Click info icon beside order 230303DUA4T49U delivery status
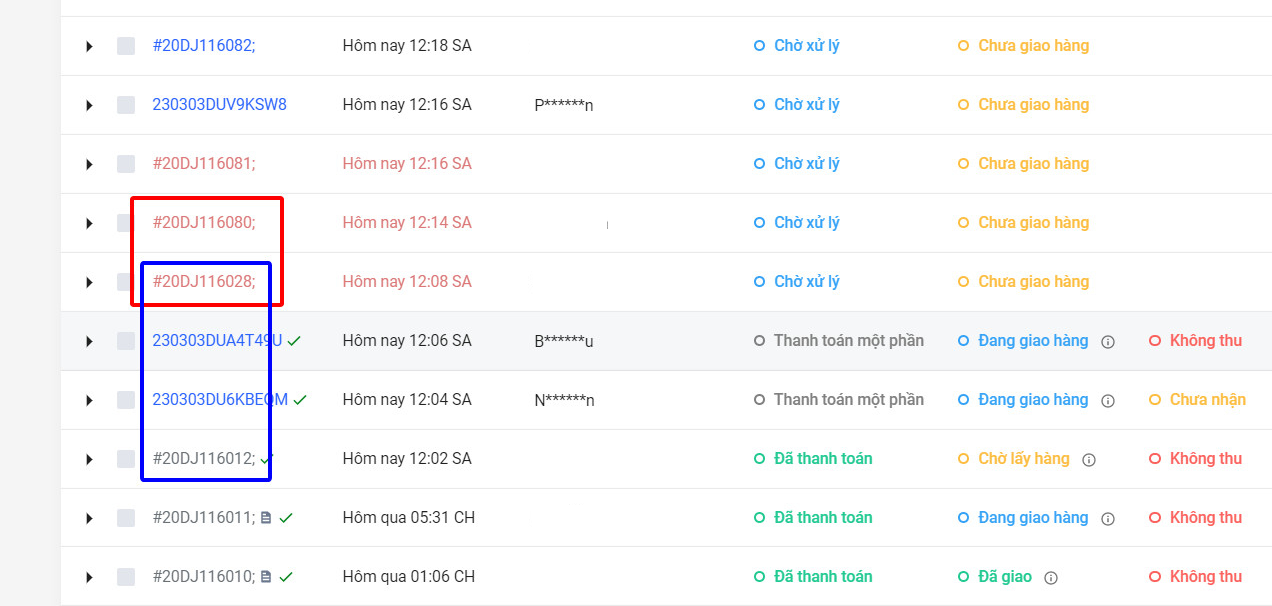1272x606 pixels. pyautogui.click(x=1108, y=342)
